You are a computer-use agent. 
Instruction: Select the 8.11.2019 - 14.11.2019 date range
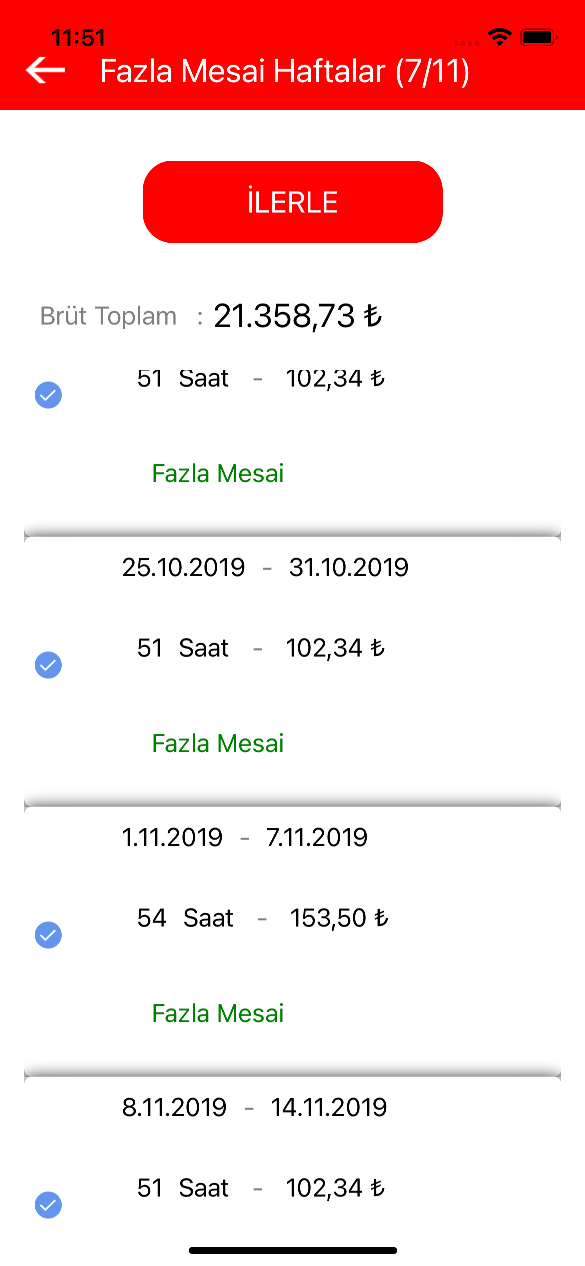254,1108
